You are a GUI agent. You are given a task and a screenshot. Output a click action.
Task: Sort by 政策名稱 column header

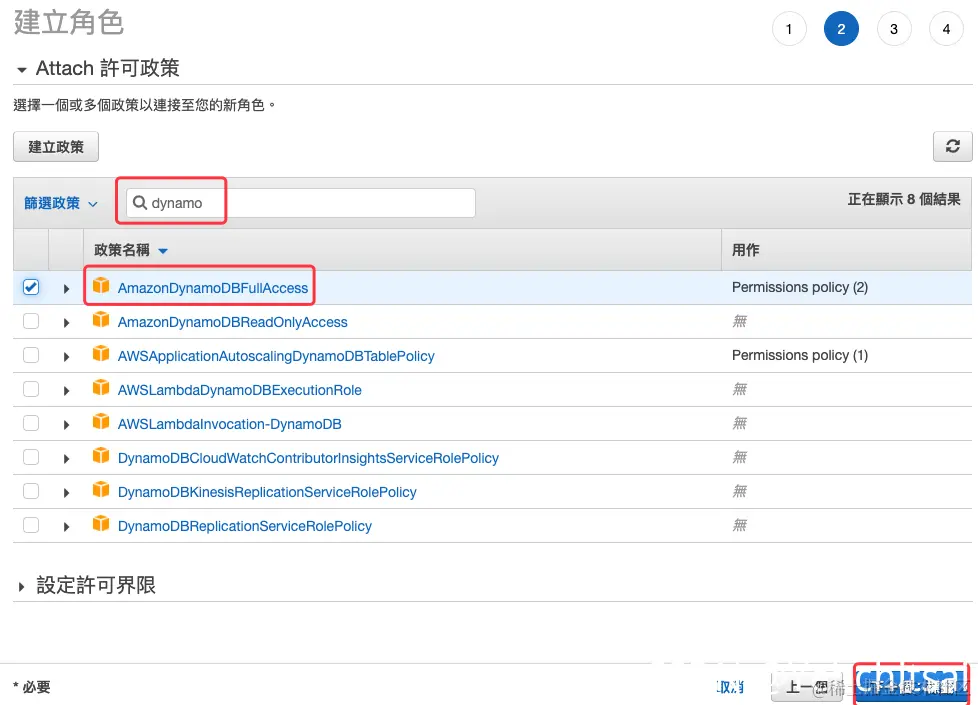pyautogui.click(x=131, y=250)
